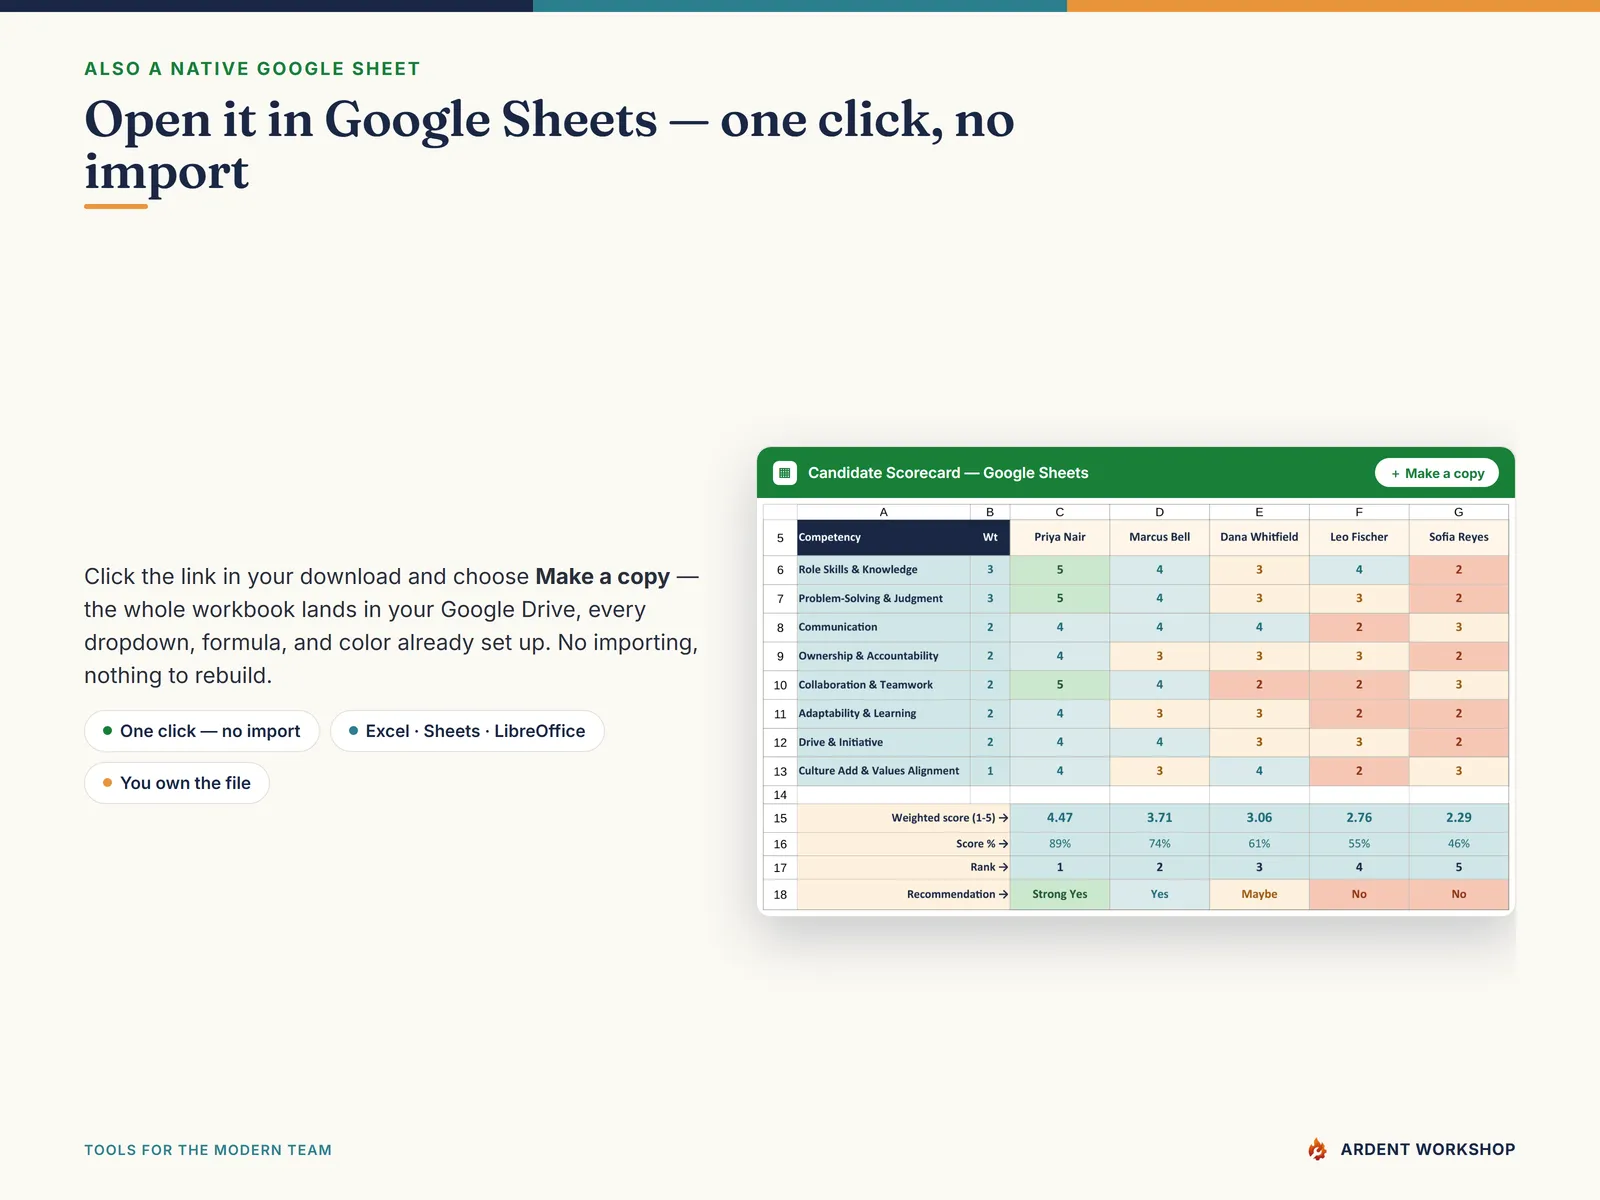Click the Also a native Google Sheet label
1600x1200 pixels.
252,69
